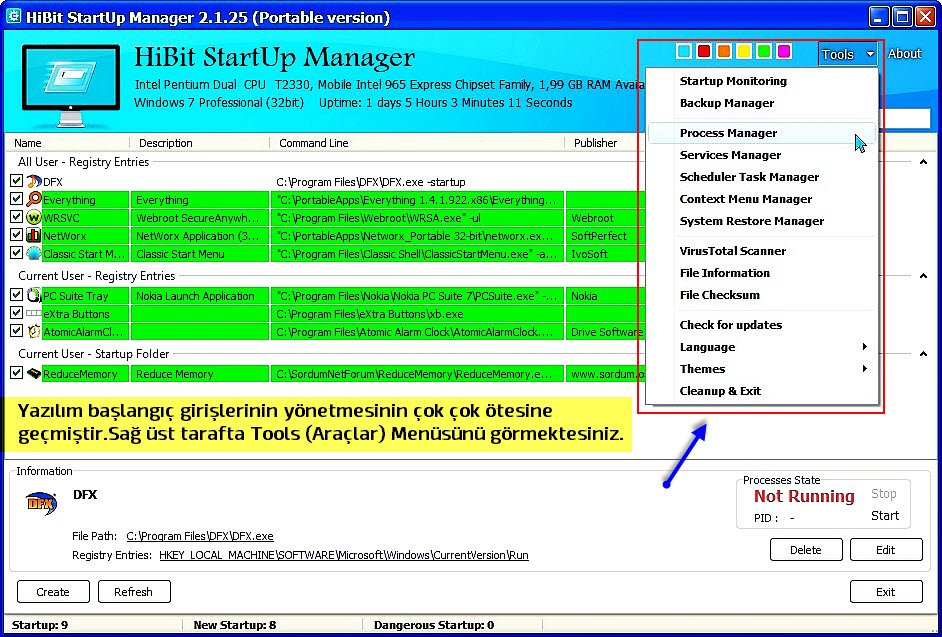Click the AtomicAlarmClock clock icon
Viewport: 942px width, 637px height.
tap(34, 332)
